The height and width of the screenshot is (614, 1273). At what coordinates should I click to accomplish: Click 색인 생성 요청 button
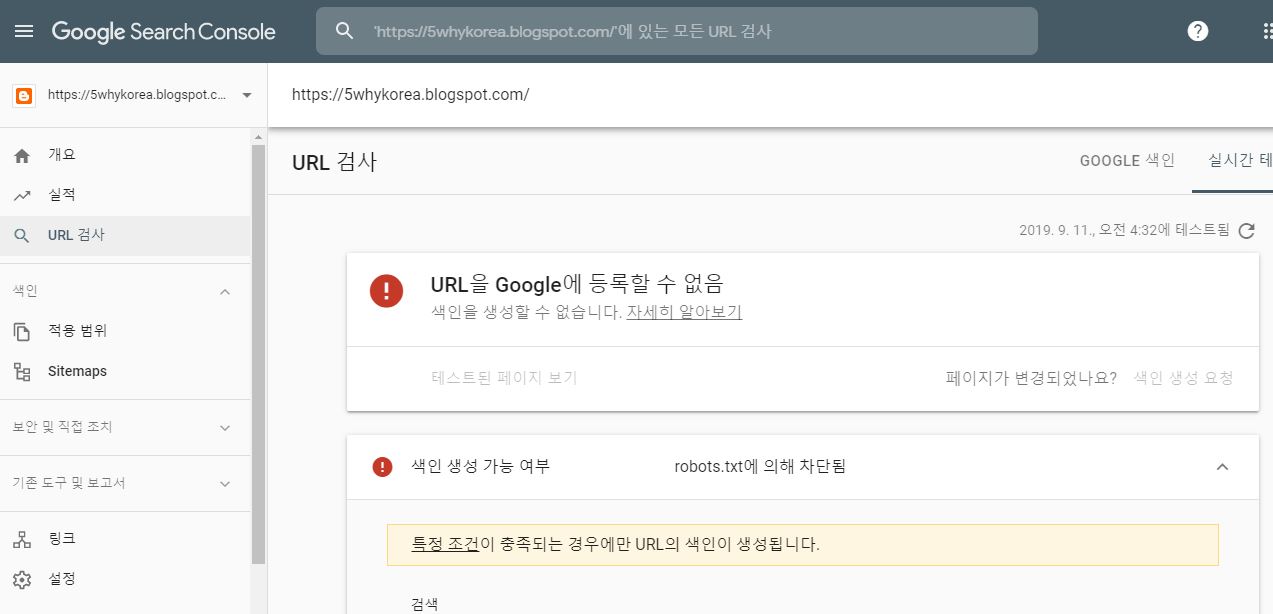click(1183, 378)
